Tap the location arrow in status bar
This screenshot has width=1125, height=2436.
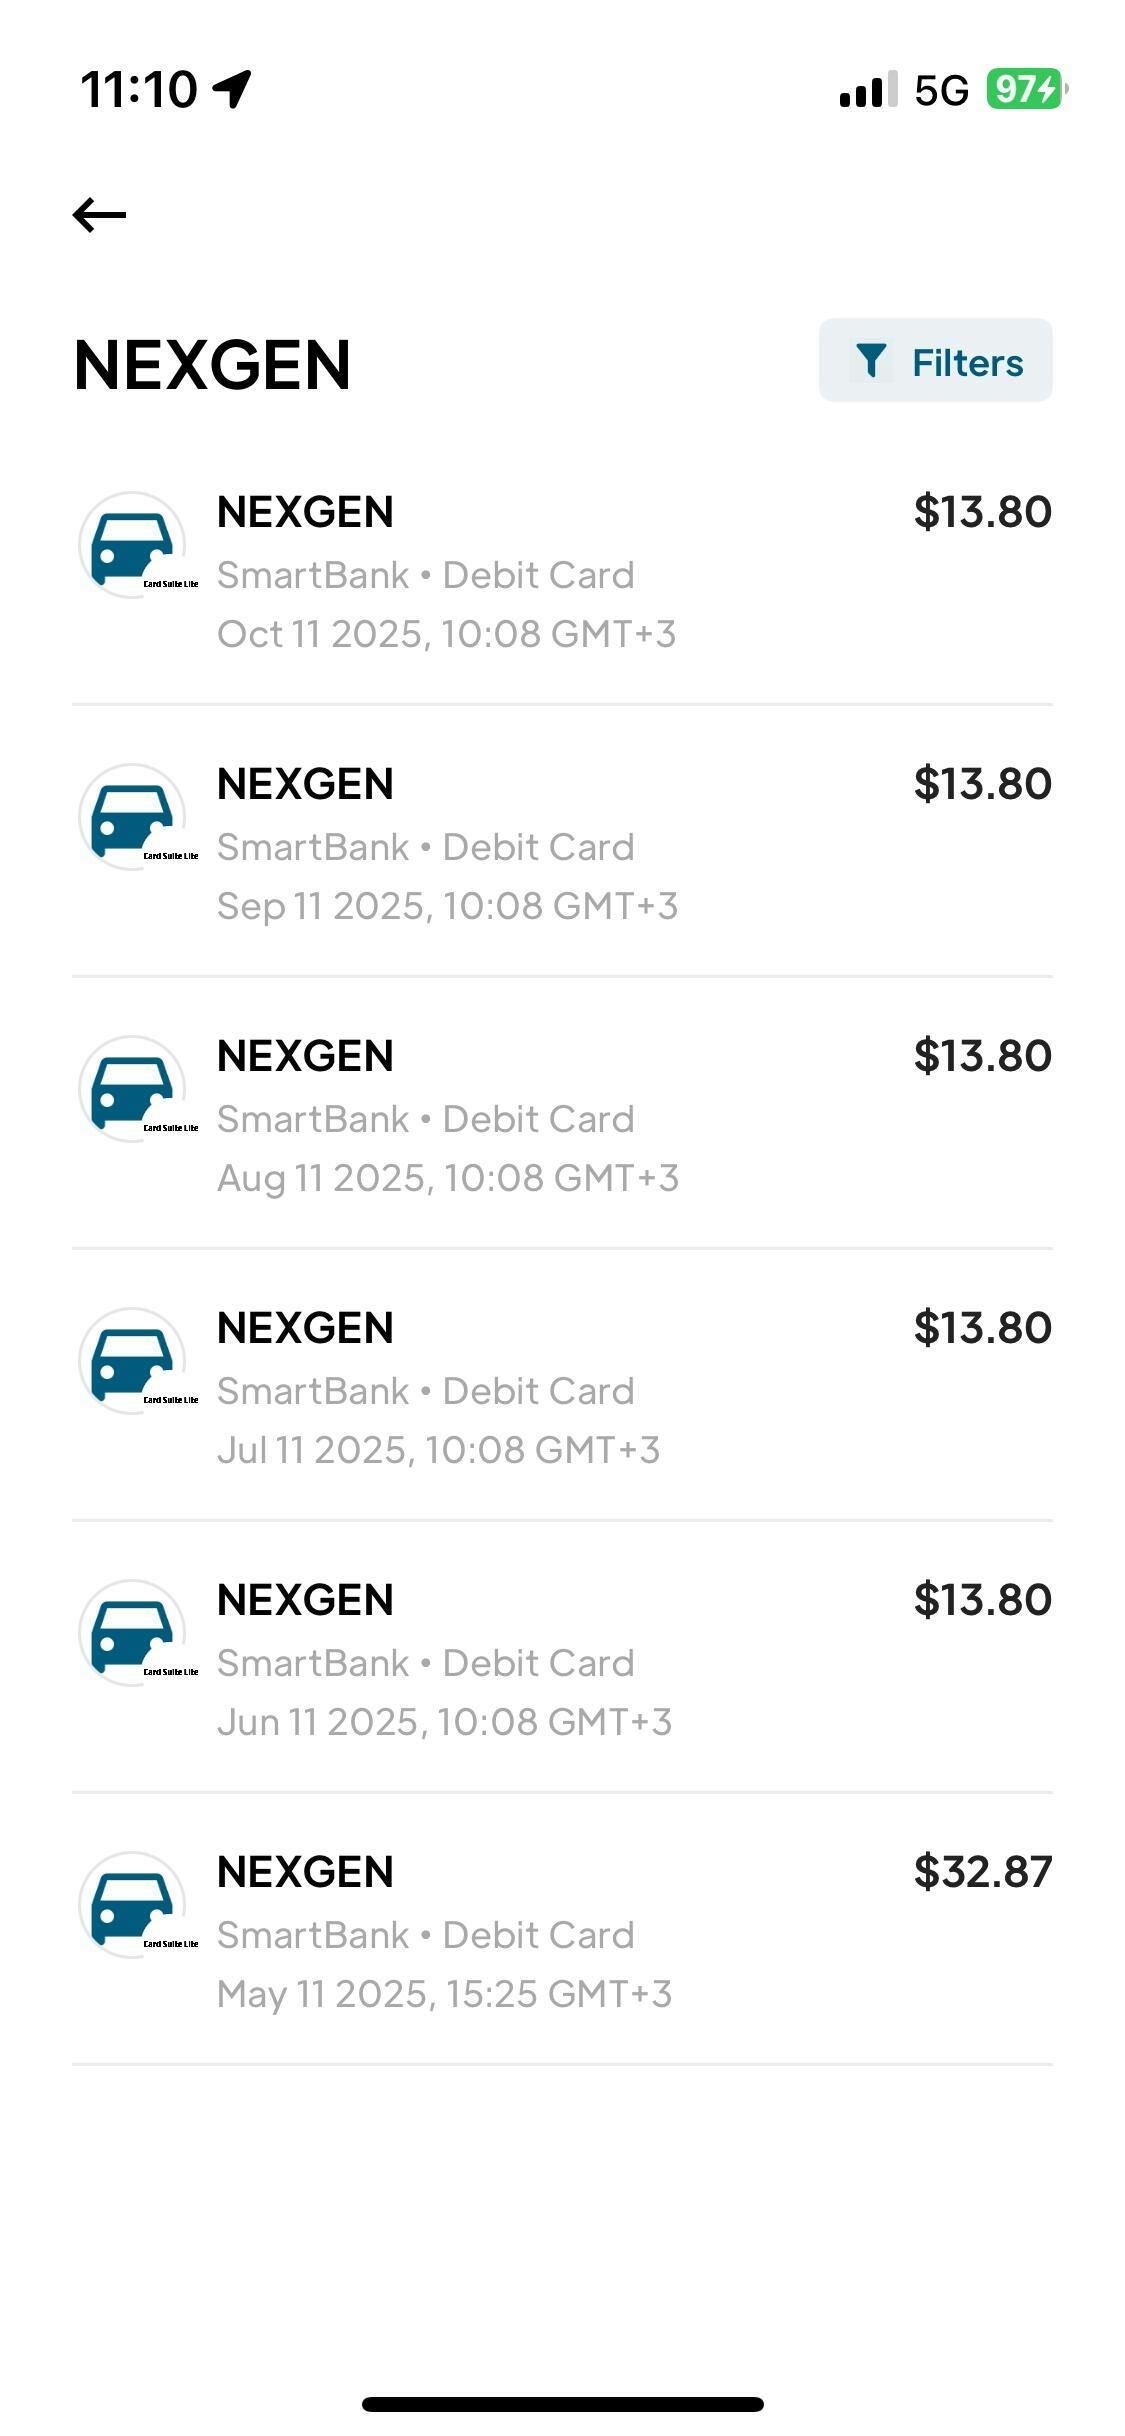point(232,89)
